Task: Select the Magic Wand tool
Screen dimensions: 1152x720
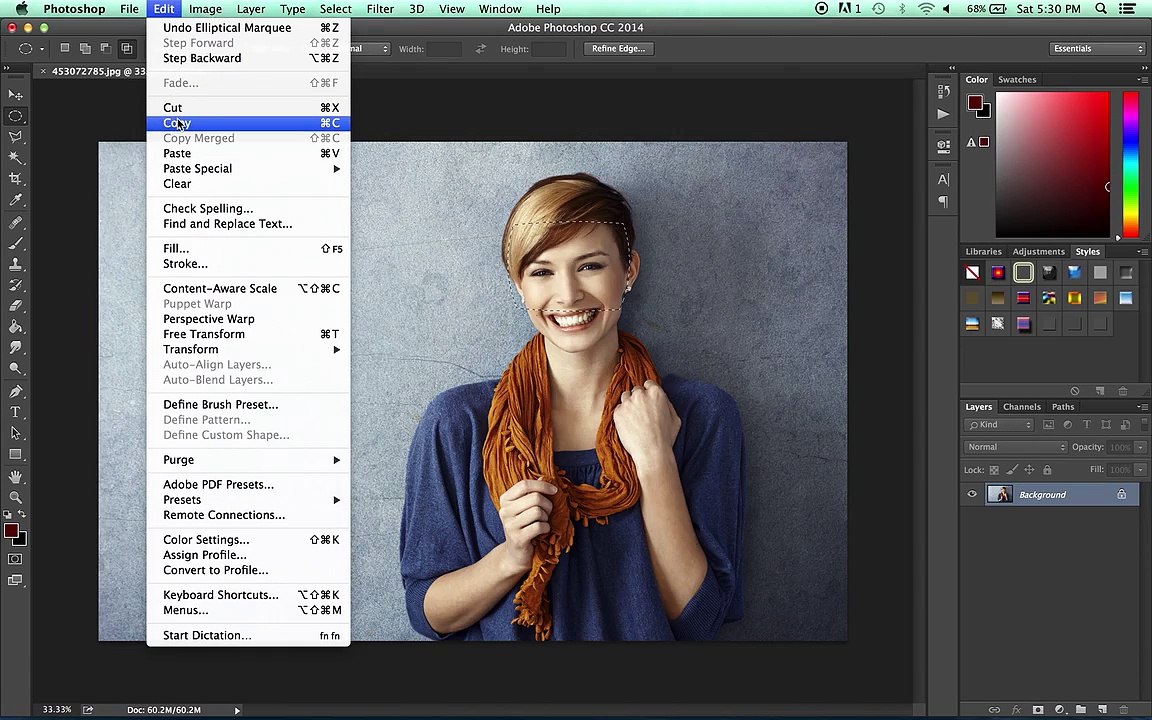Action: click(15, 158)
